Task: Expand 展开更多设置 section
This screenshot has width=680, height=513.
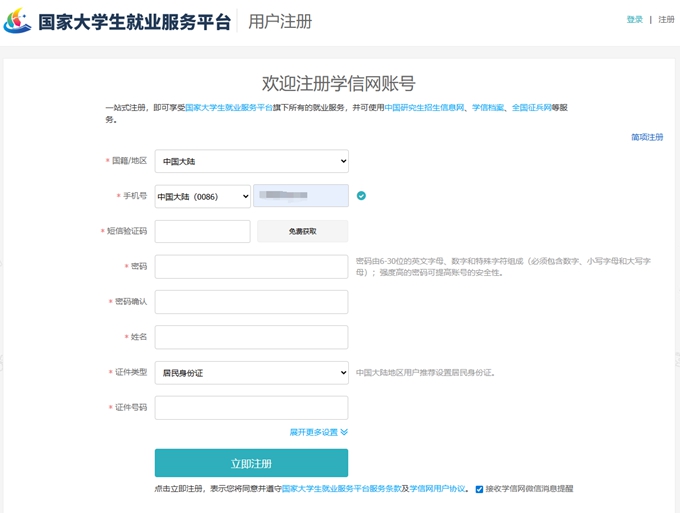Action: [x=318, y=432]
